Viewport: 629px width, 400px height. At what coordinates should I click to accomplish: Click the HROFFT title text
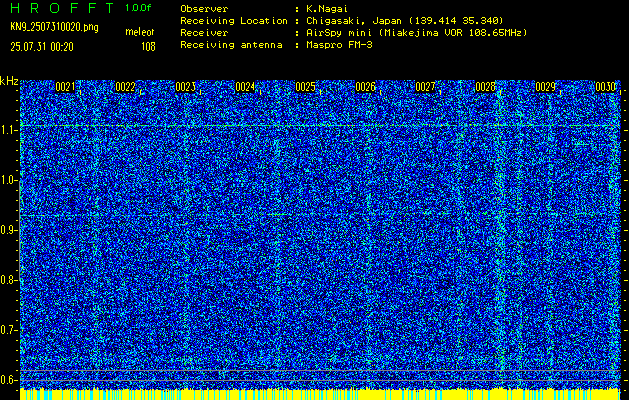(62, 8)
